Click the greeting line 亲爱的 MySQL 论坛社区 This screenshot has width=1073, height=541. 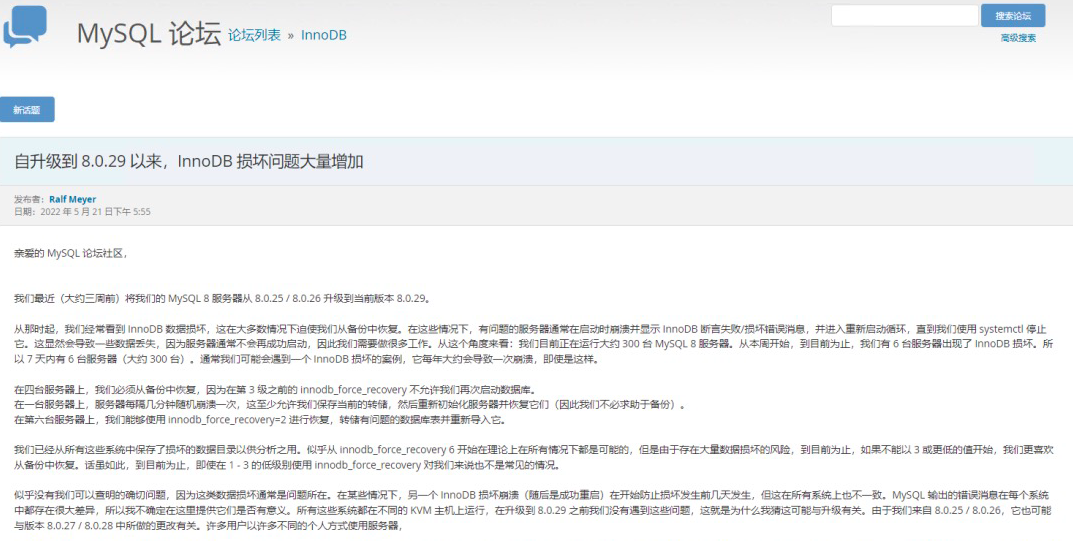pos(71,253)
